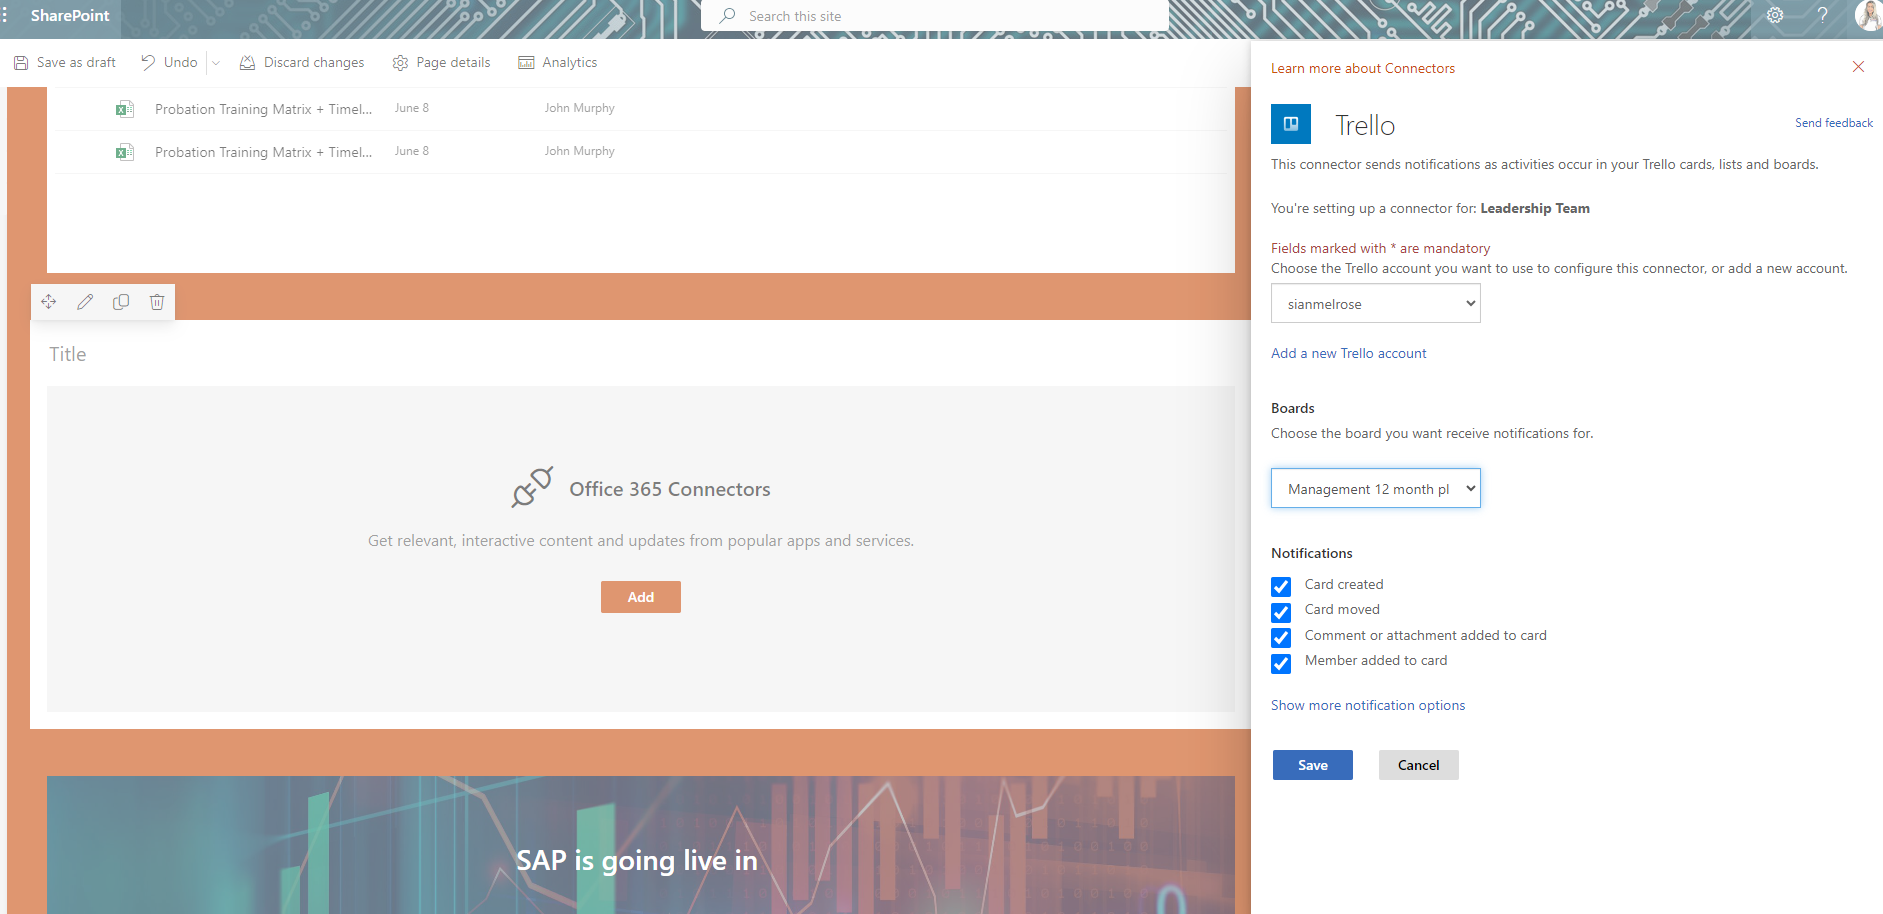Duplicate the web part using copy icon
The height and width of the screenshot is (914, 1883).
pos(121,301)
